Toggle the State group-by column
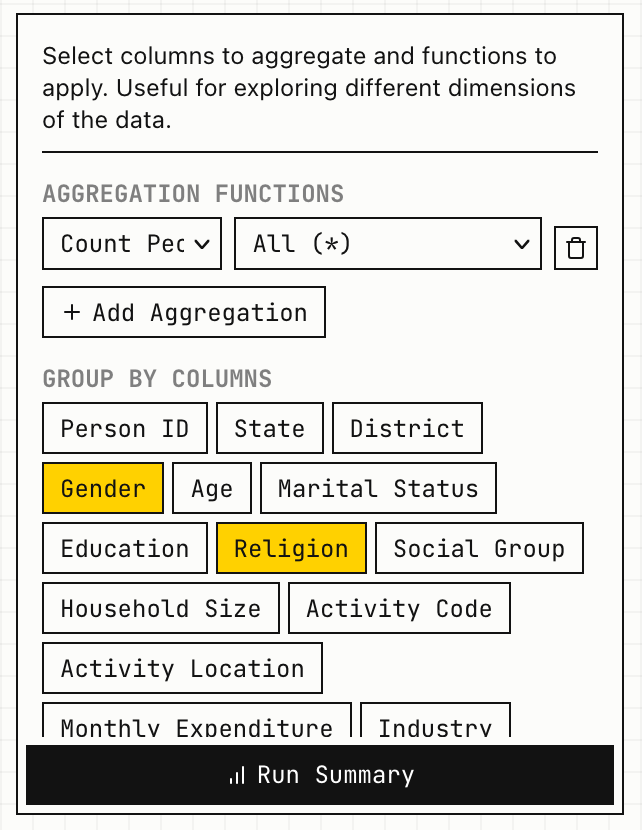The height and width of the screenshot is (830, 642). pos(269,429)
